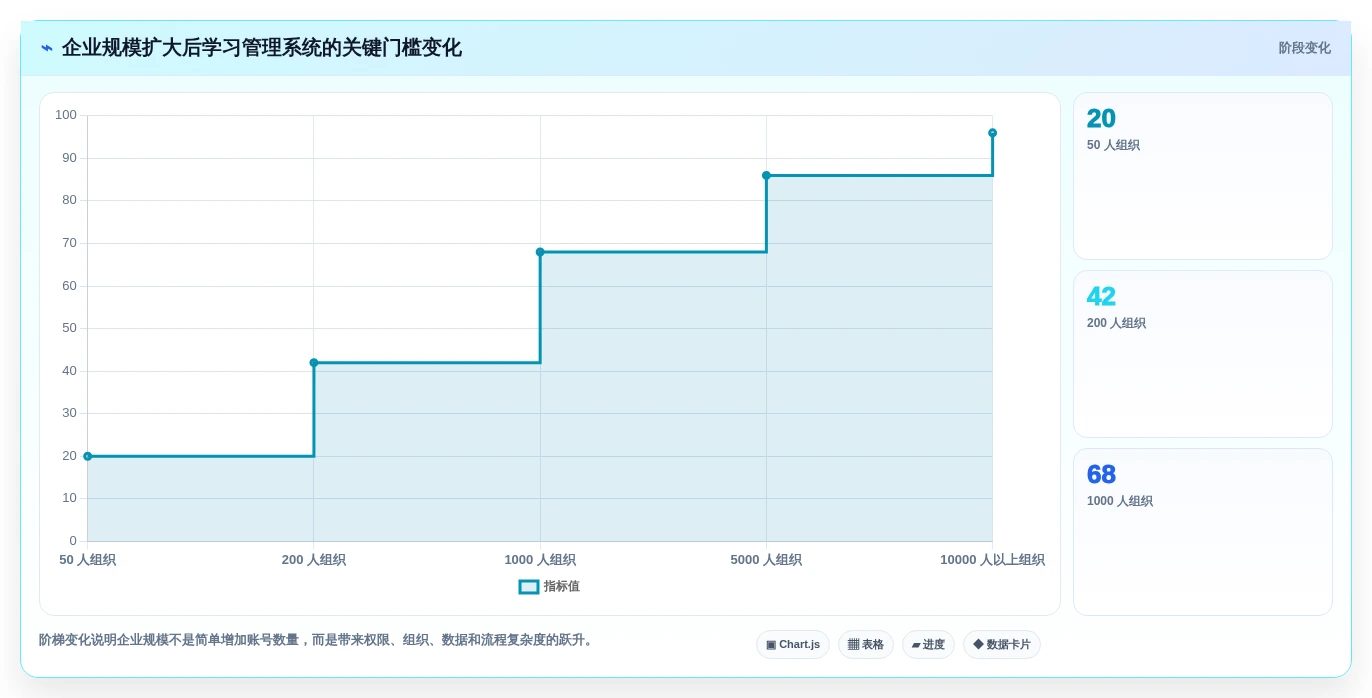Screen dimensions: 1372x698
Task: Click the 50 人组织 axis label
Action: tap(88, 560)
